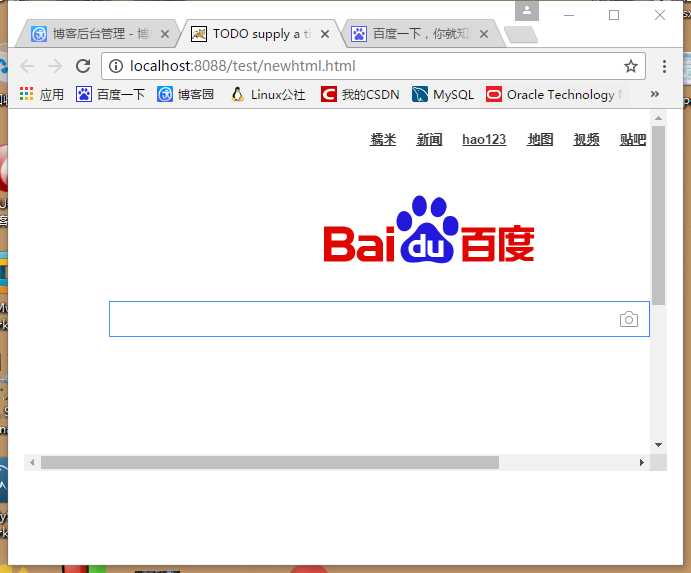Open the 应用 apps grid bookmark
The image size is (691, 573).
point(42,94)
